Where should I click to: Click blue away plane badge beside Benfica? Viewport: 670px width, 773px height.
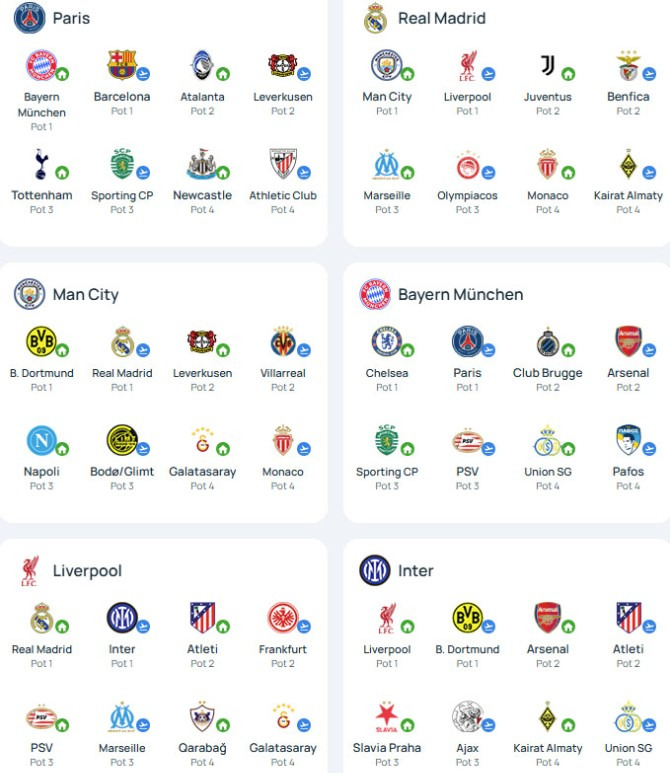pyautogui.click(x=649, y=73)
